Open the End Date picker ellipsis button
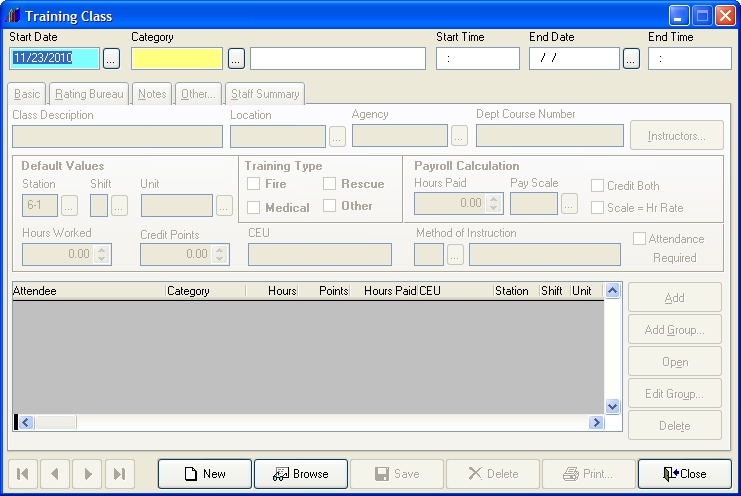The height and width of the screenshot is (496, 741). 631,59
